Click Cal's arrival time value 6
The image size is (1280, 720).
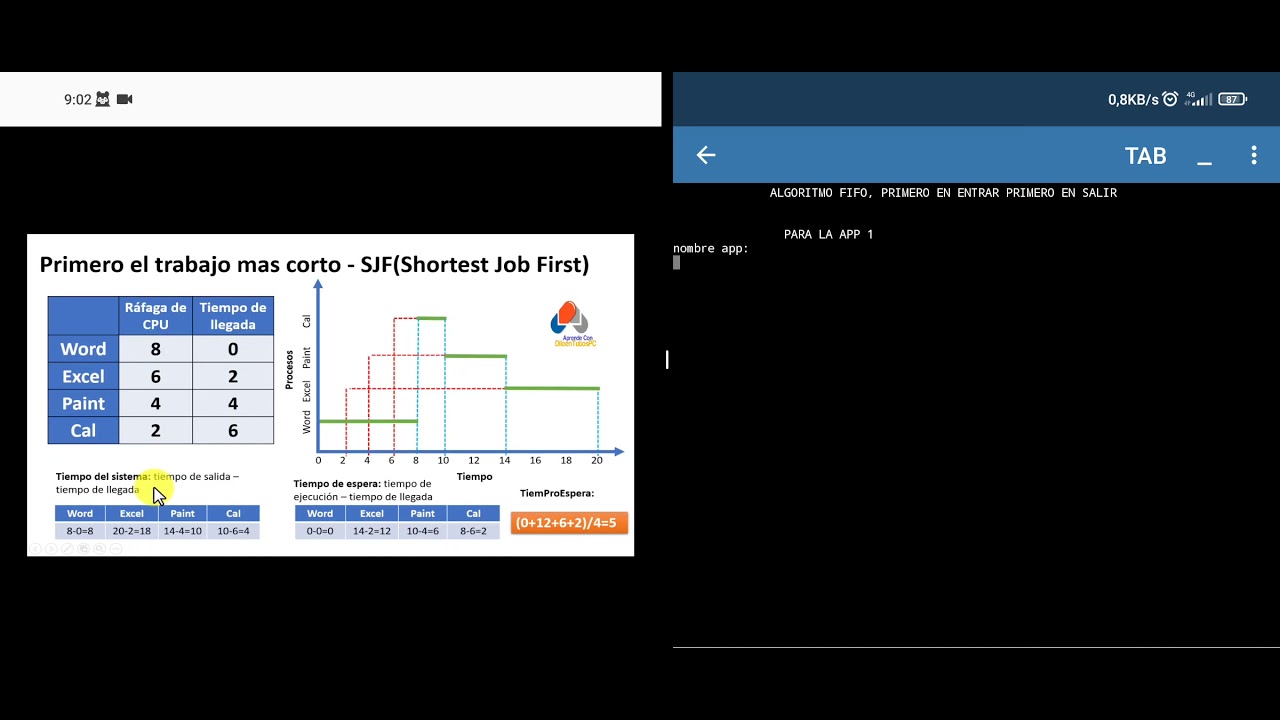coord(233,430)
